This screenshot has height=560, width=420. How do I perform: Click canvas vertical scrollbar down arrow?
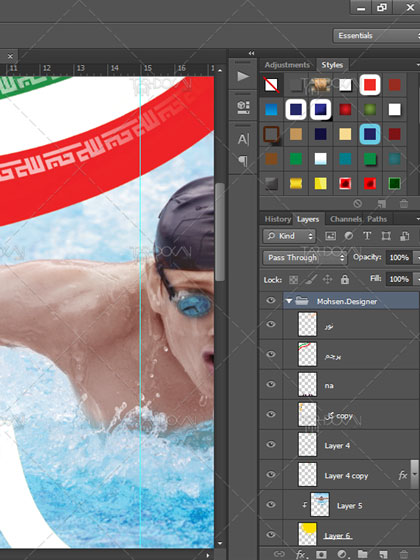tap(220, 543)
